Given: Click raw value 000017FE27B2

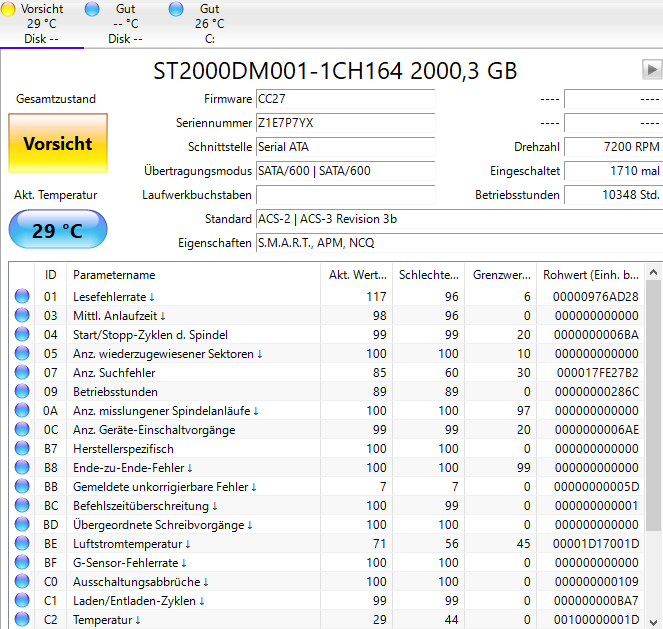Looking at the screenshot, I should click(x=598, y=373).
